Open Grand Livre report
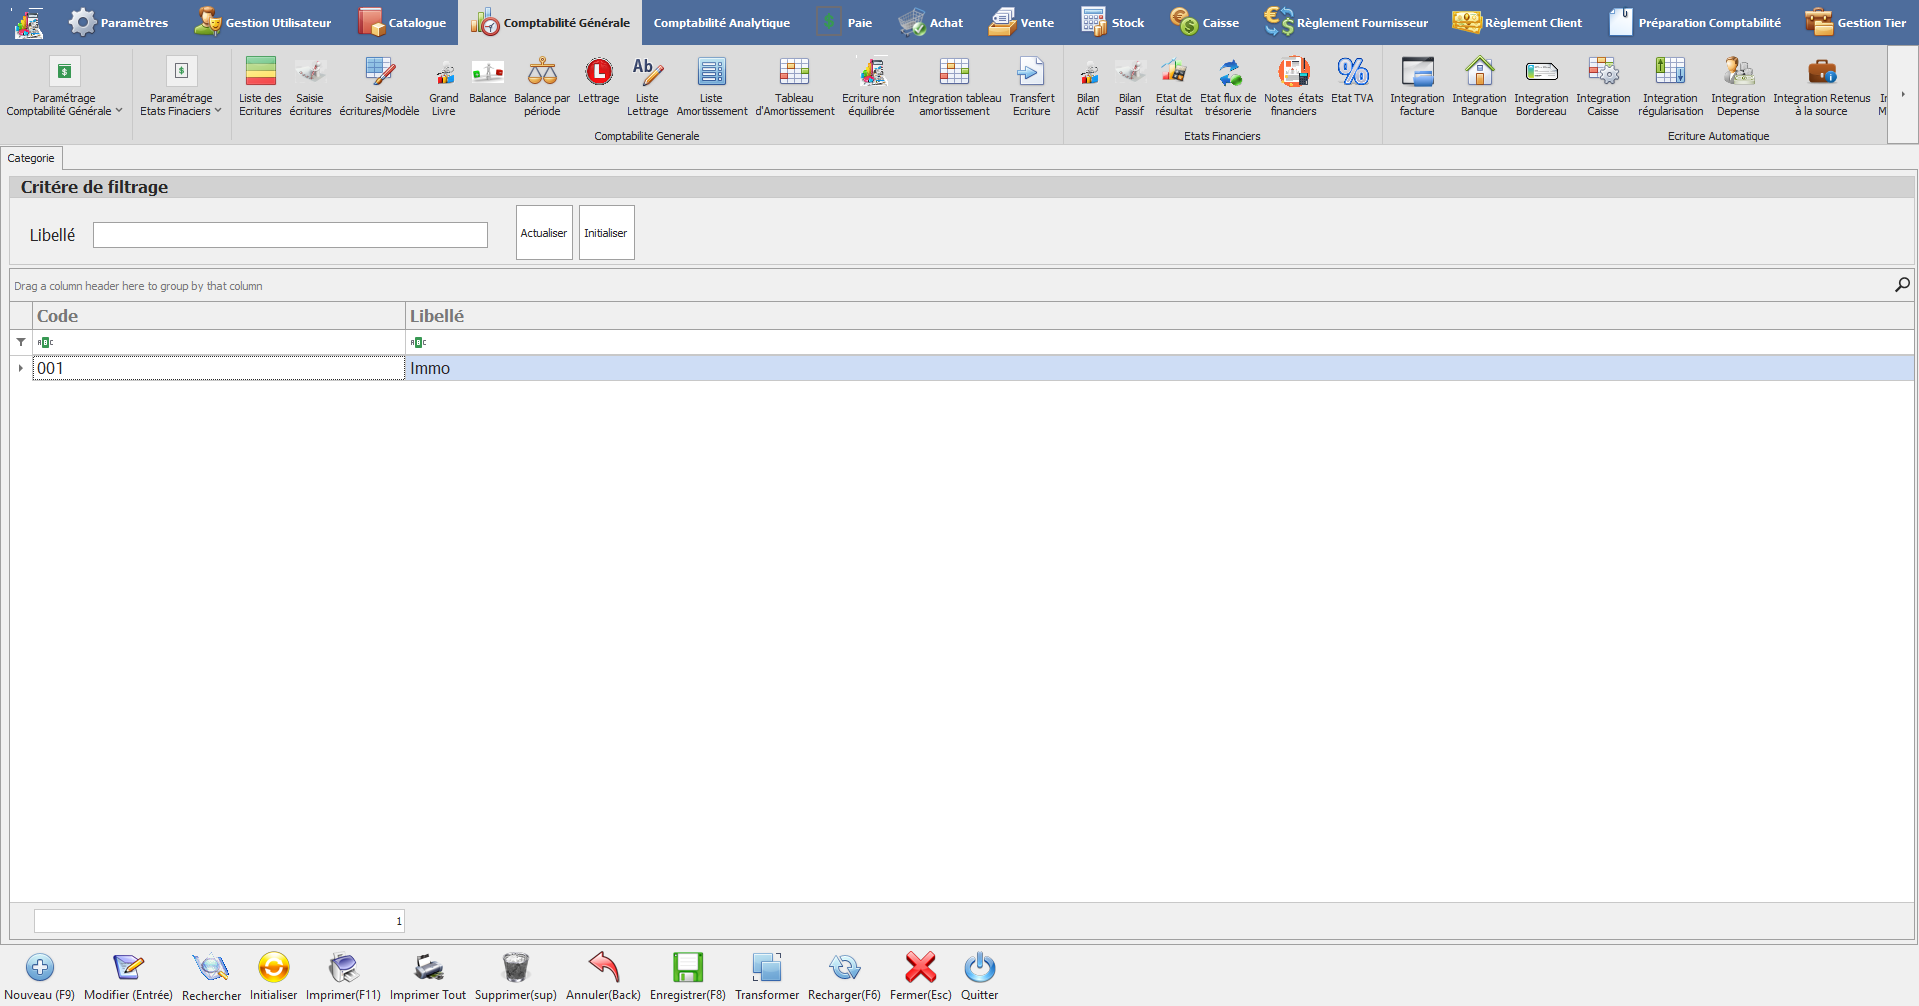Image resolution: width=1919 pixels, height=1006 pixels. click(444, 87)
